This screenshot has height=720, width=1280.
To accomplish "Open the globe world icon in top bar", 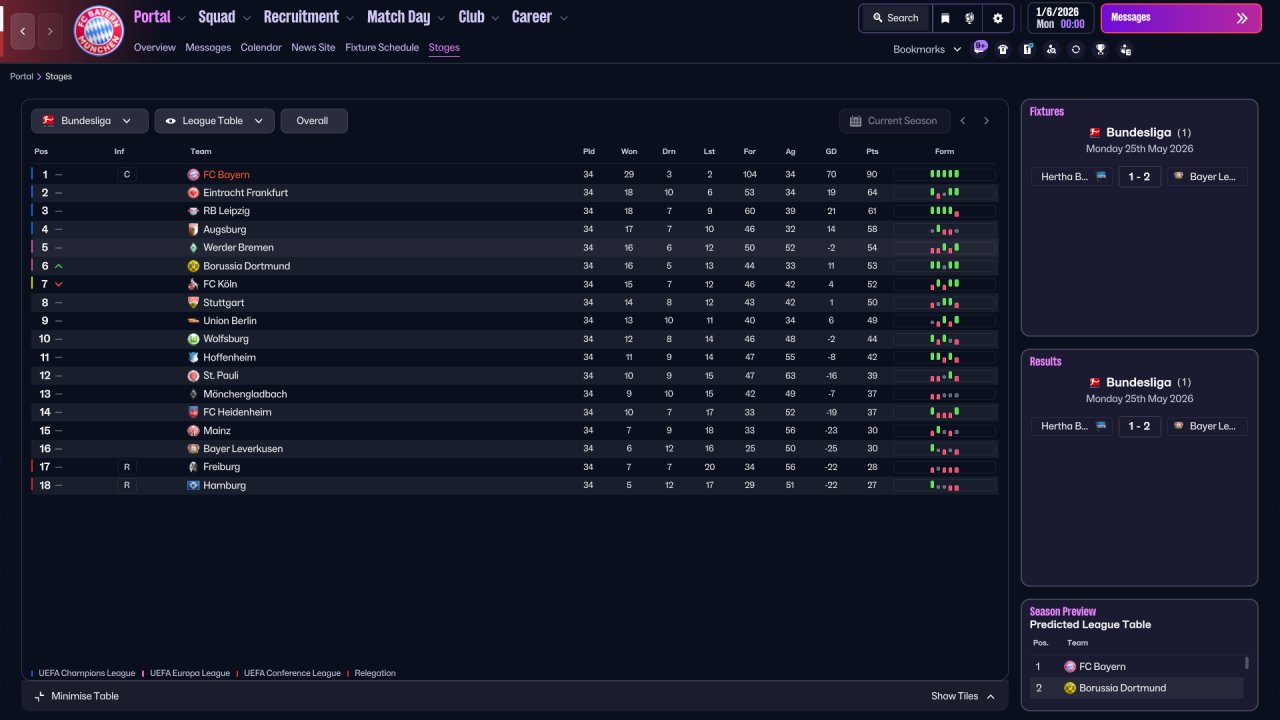I will (970, 18).
